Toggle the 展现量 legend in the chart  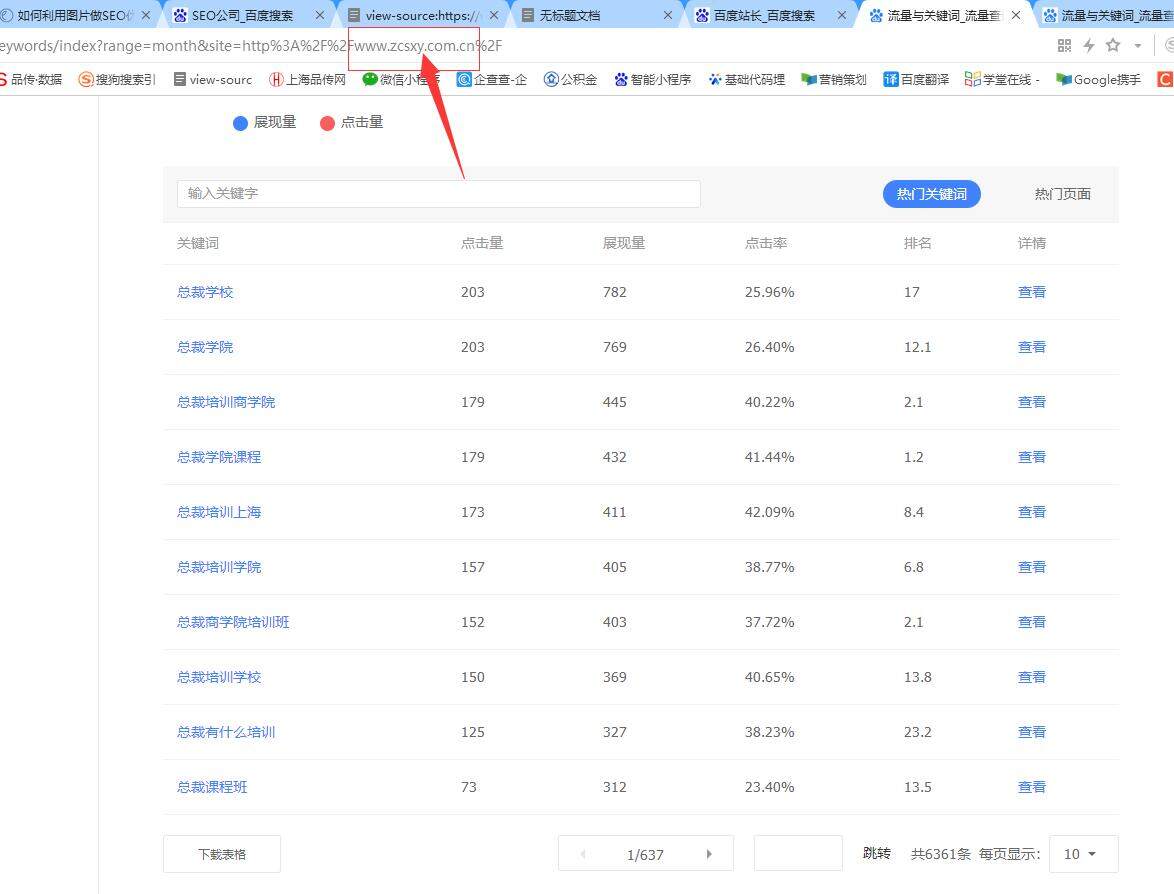[x=263, y=122]
